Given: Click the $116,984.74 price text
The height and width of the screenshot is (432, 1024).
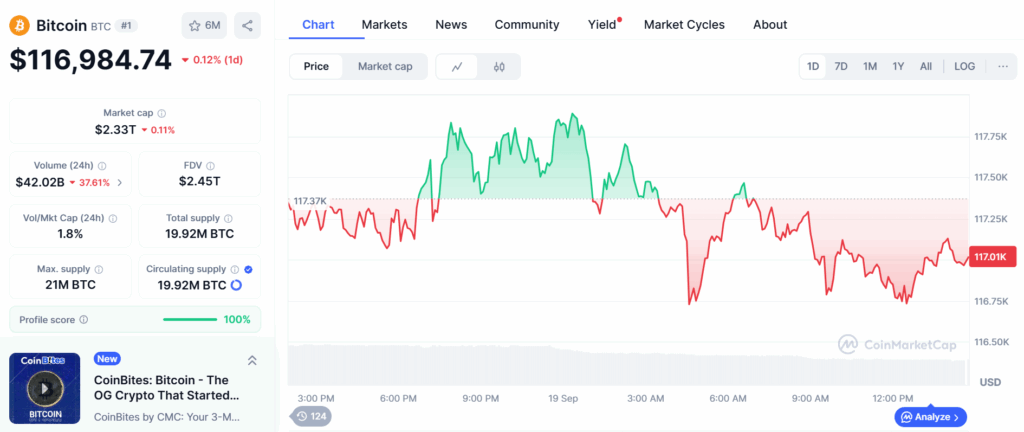Looking at the screenshot, I should pyautogui.click(x=91, y=59).
